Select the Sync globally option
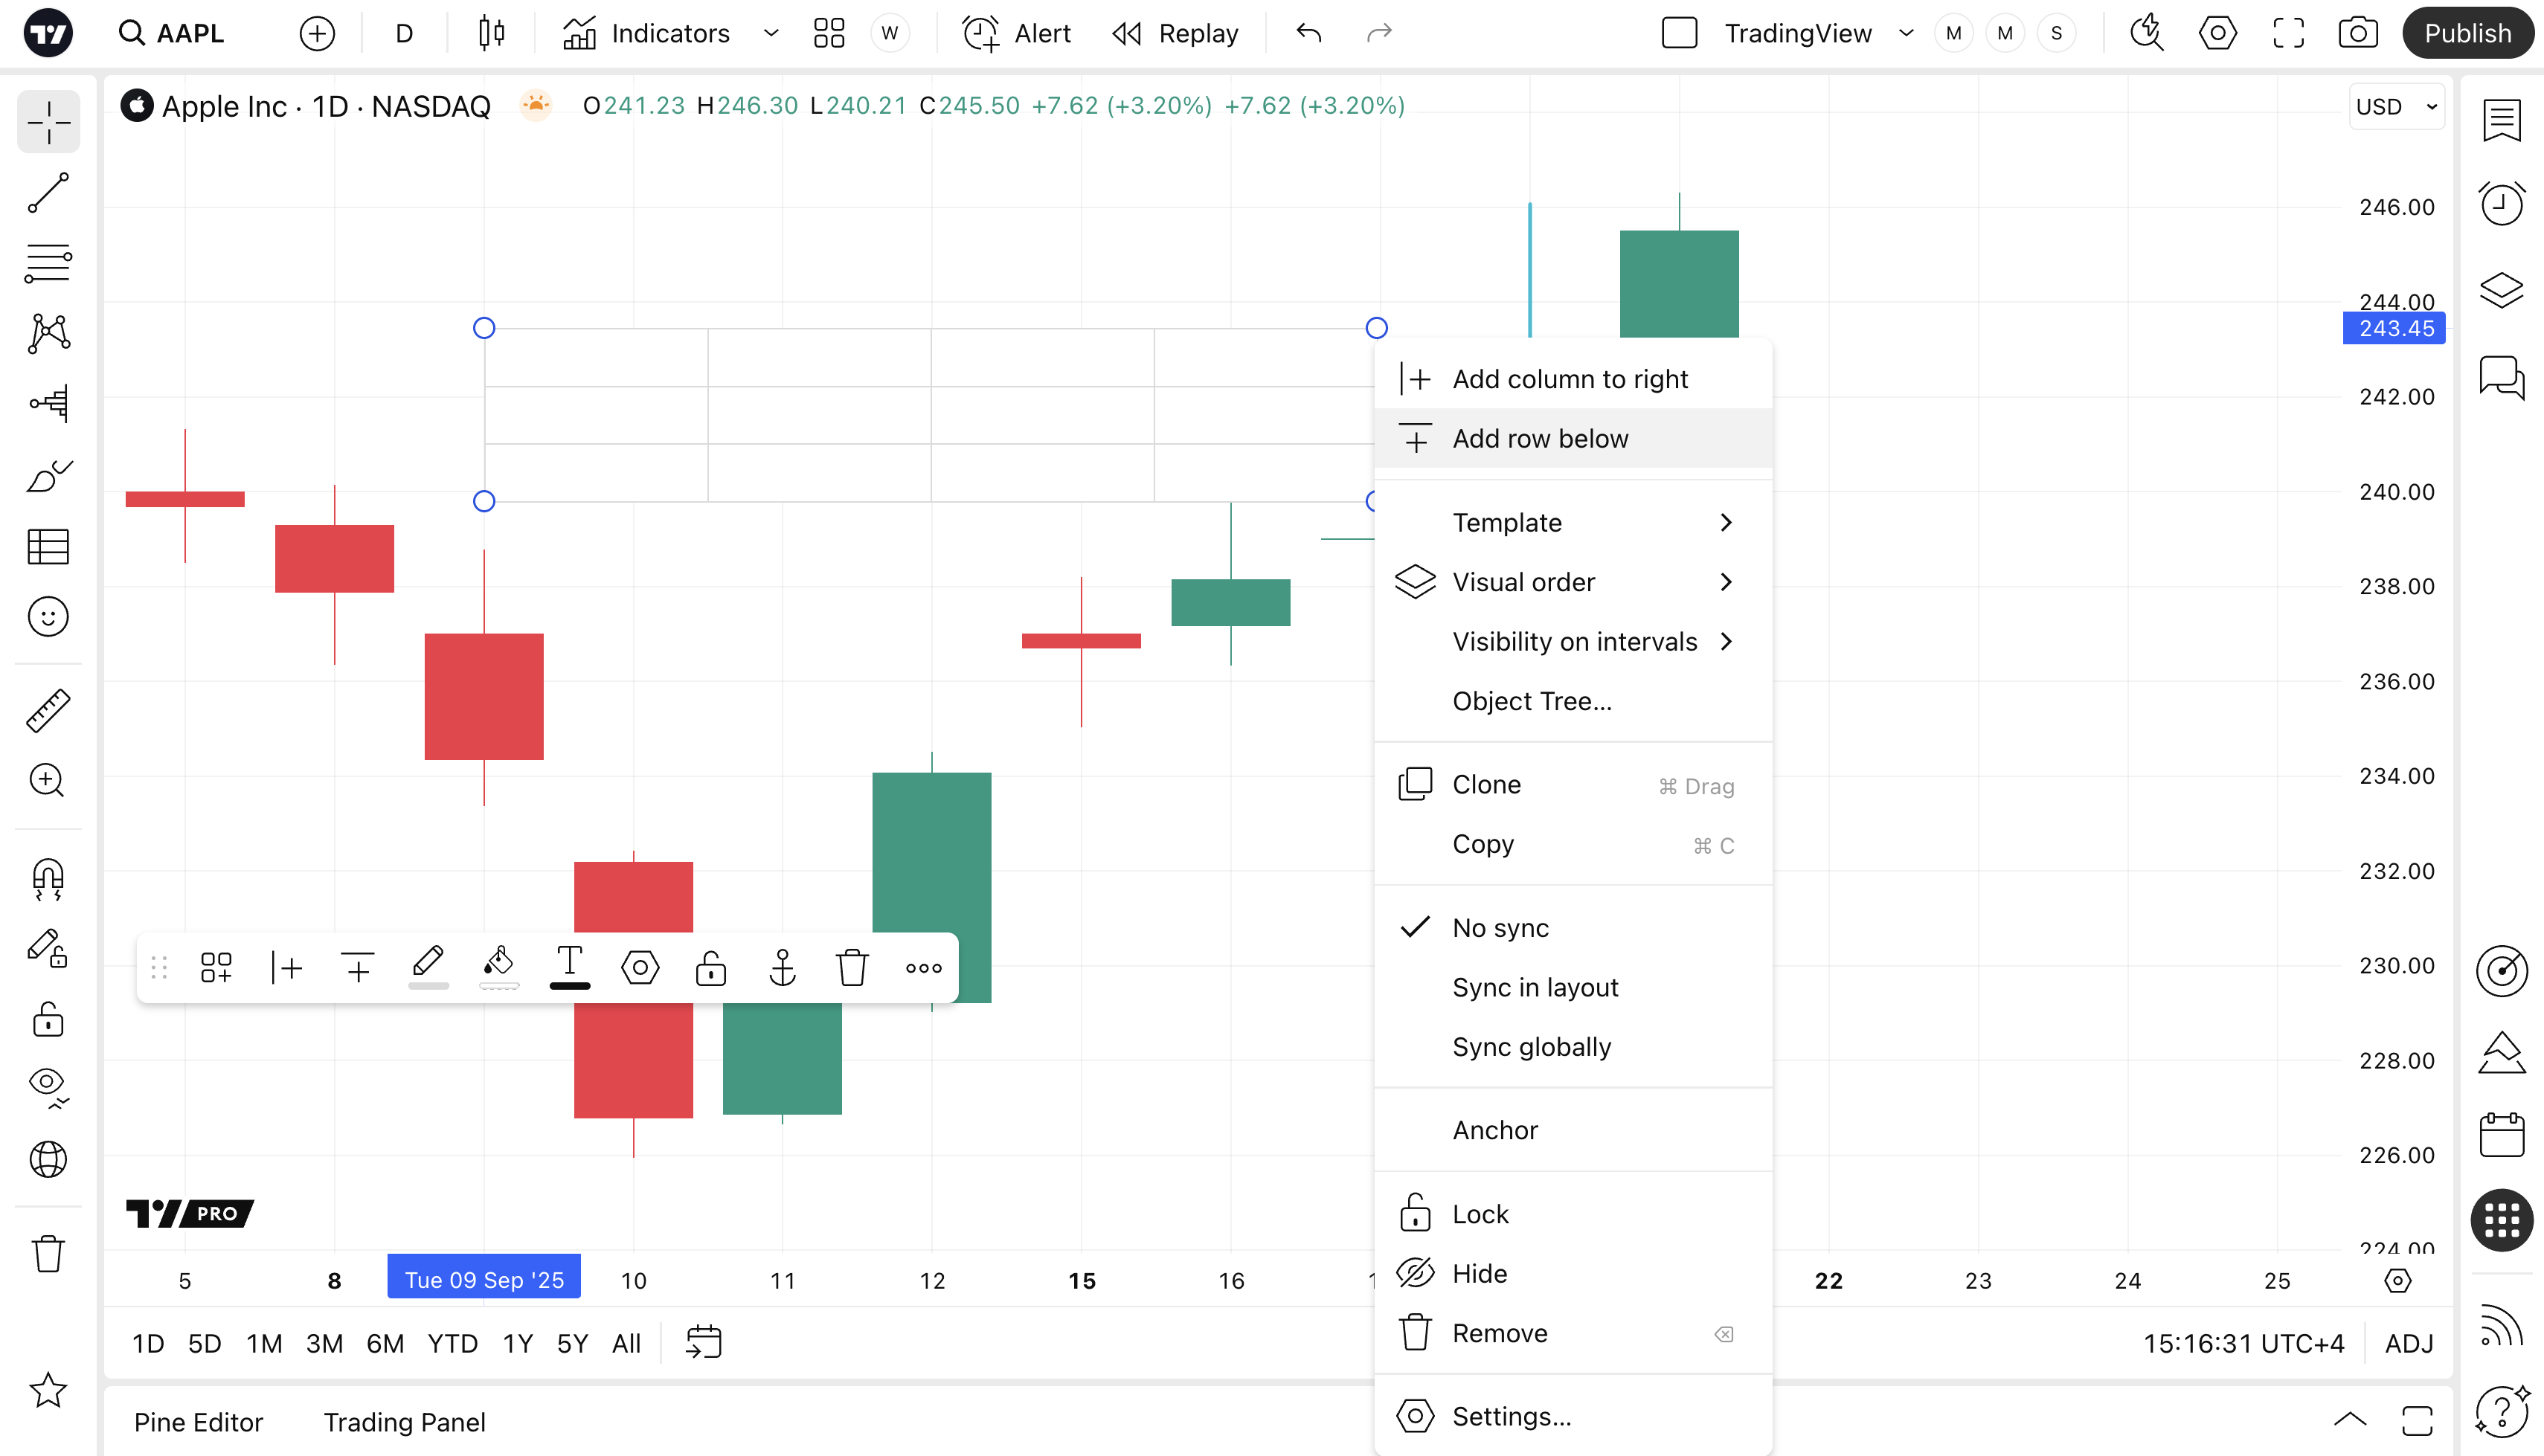The image size is (2544, 1456). pos(1531,1047)
